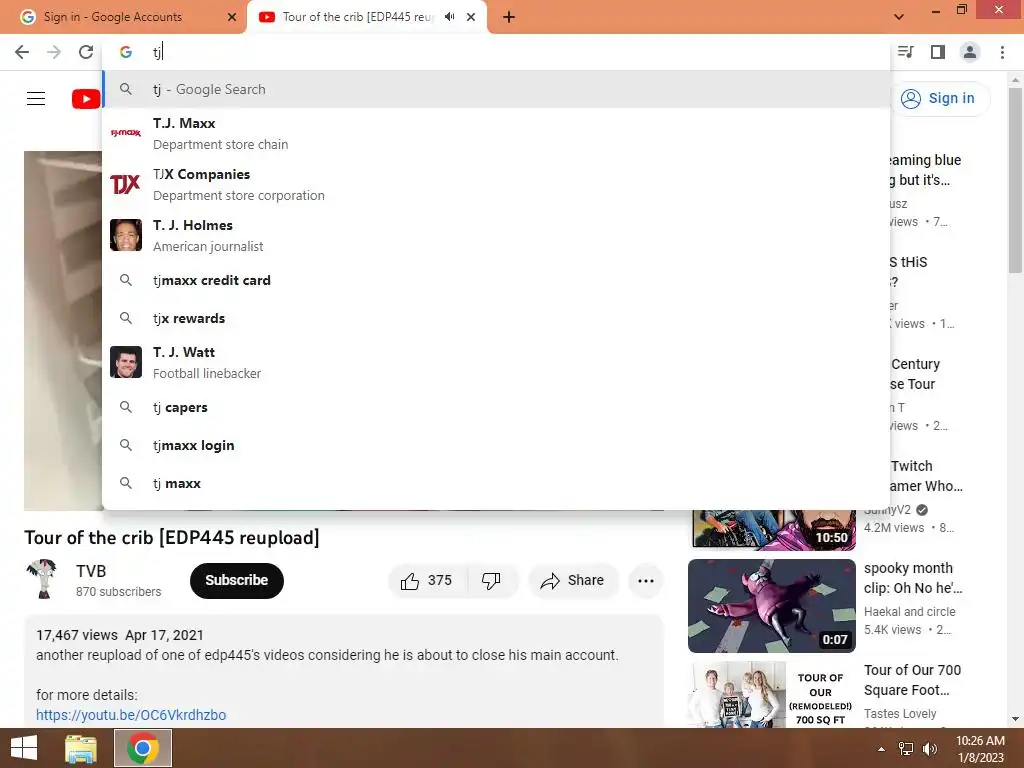Open network icon in system tray
The width and height of the screenshot is (1024, 768).
pos(906,749)
